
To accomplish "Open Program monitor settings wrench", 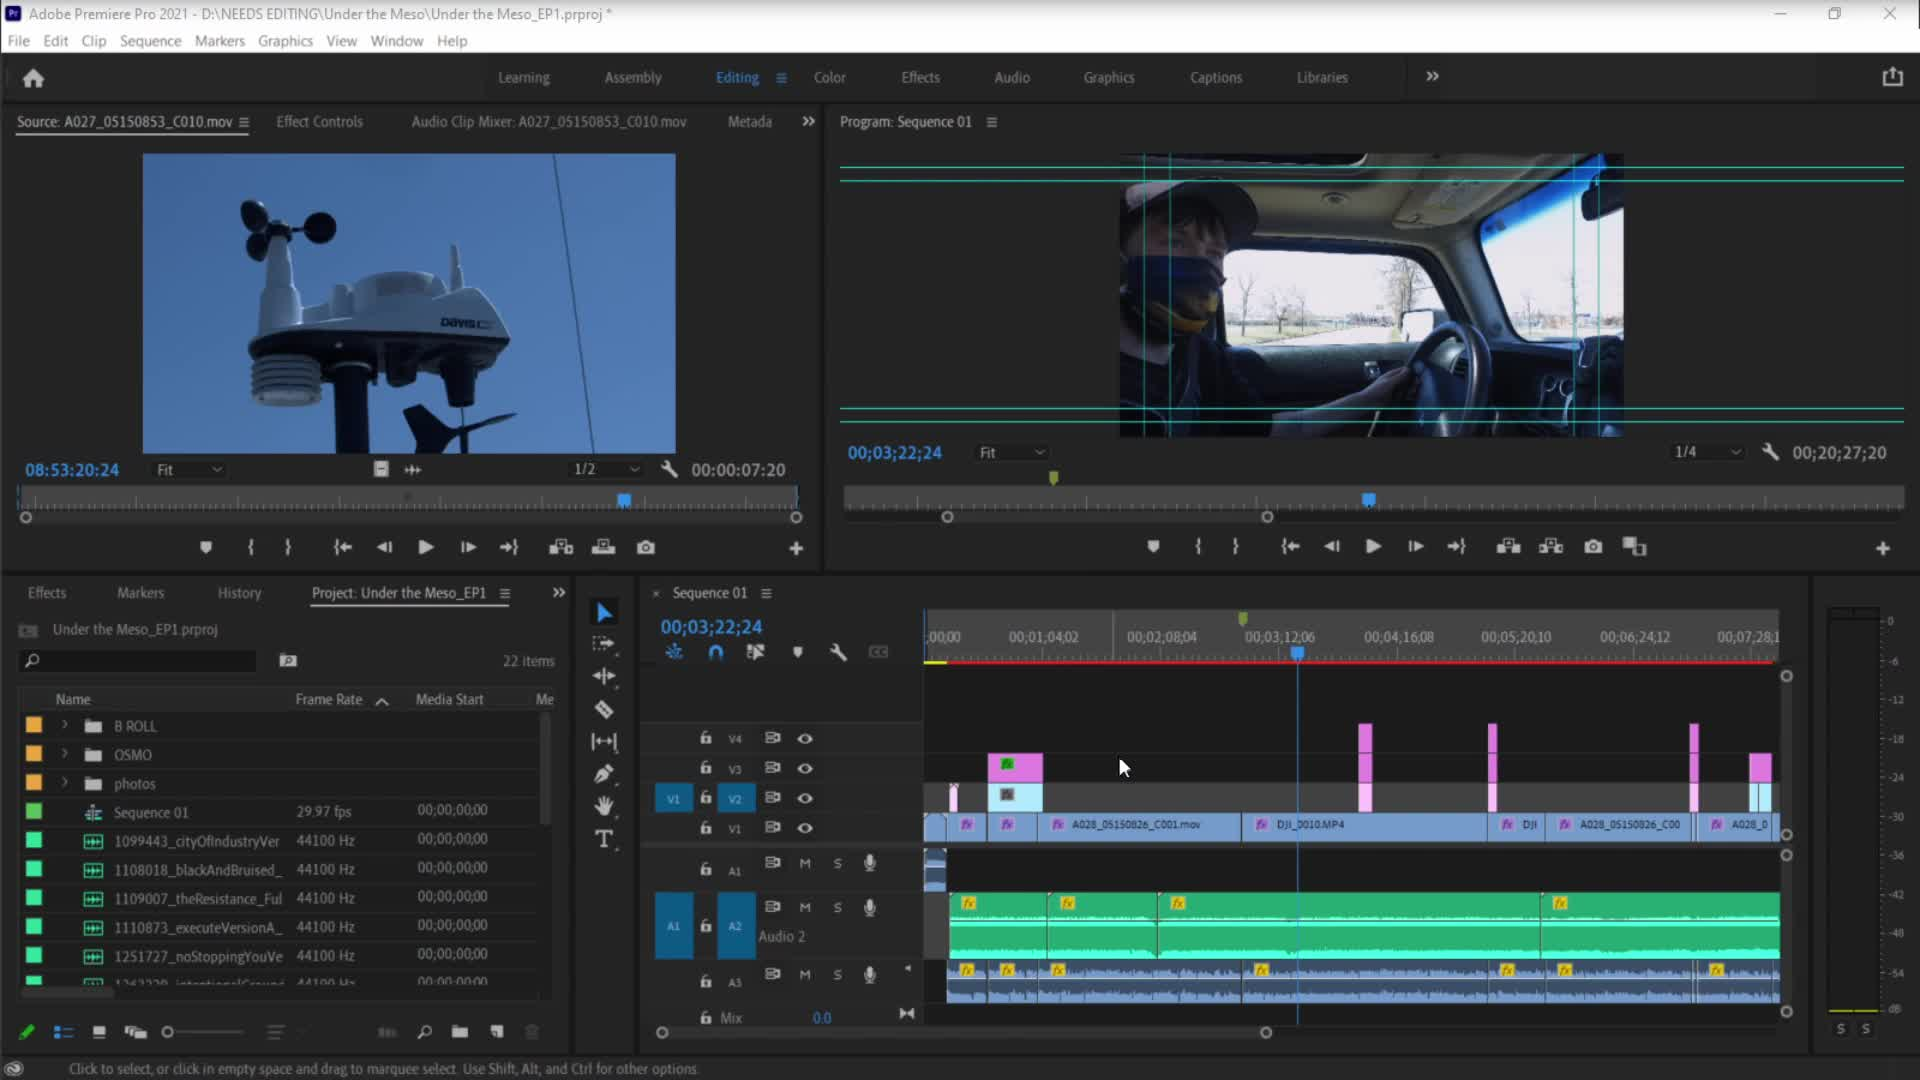I will pyautogui.click(x=1770, y=452).
